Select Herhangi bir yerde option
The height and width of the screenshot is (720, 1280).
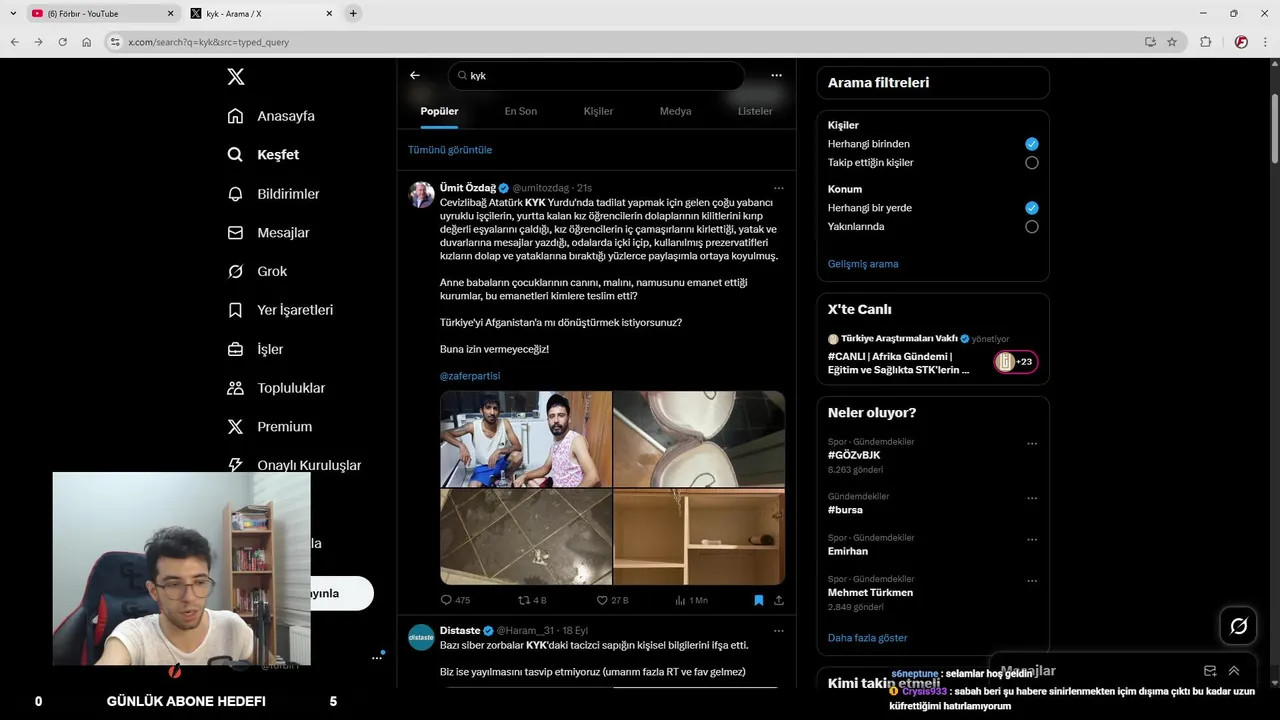1032,208
